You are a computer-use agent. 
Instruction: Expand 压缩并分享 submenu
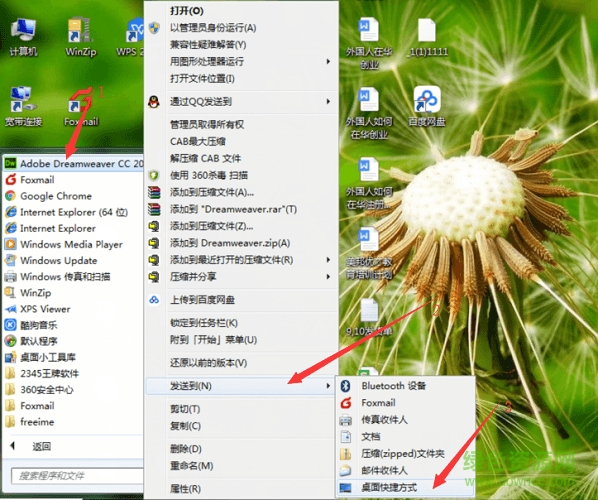tap(241, 277)
